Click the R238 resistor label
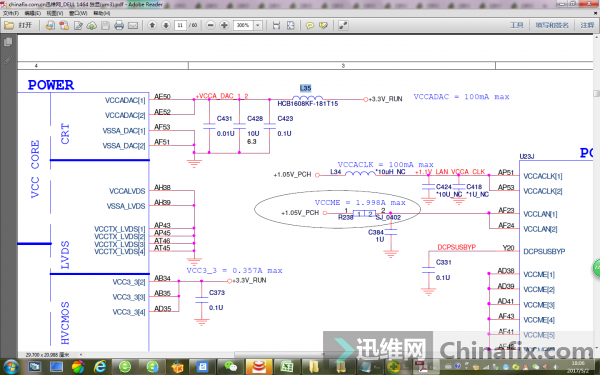 tap(346, 217)
